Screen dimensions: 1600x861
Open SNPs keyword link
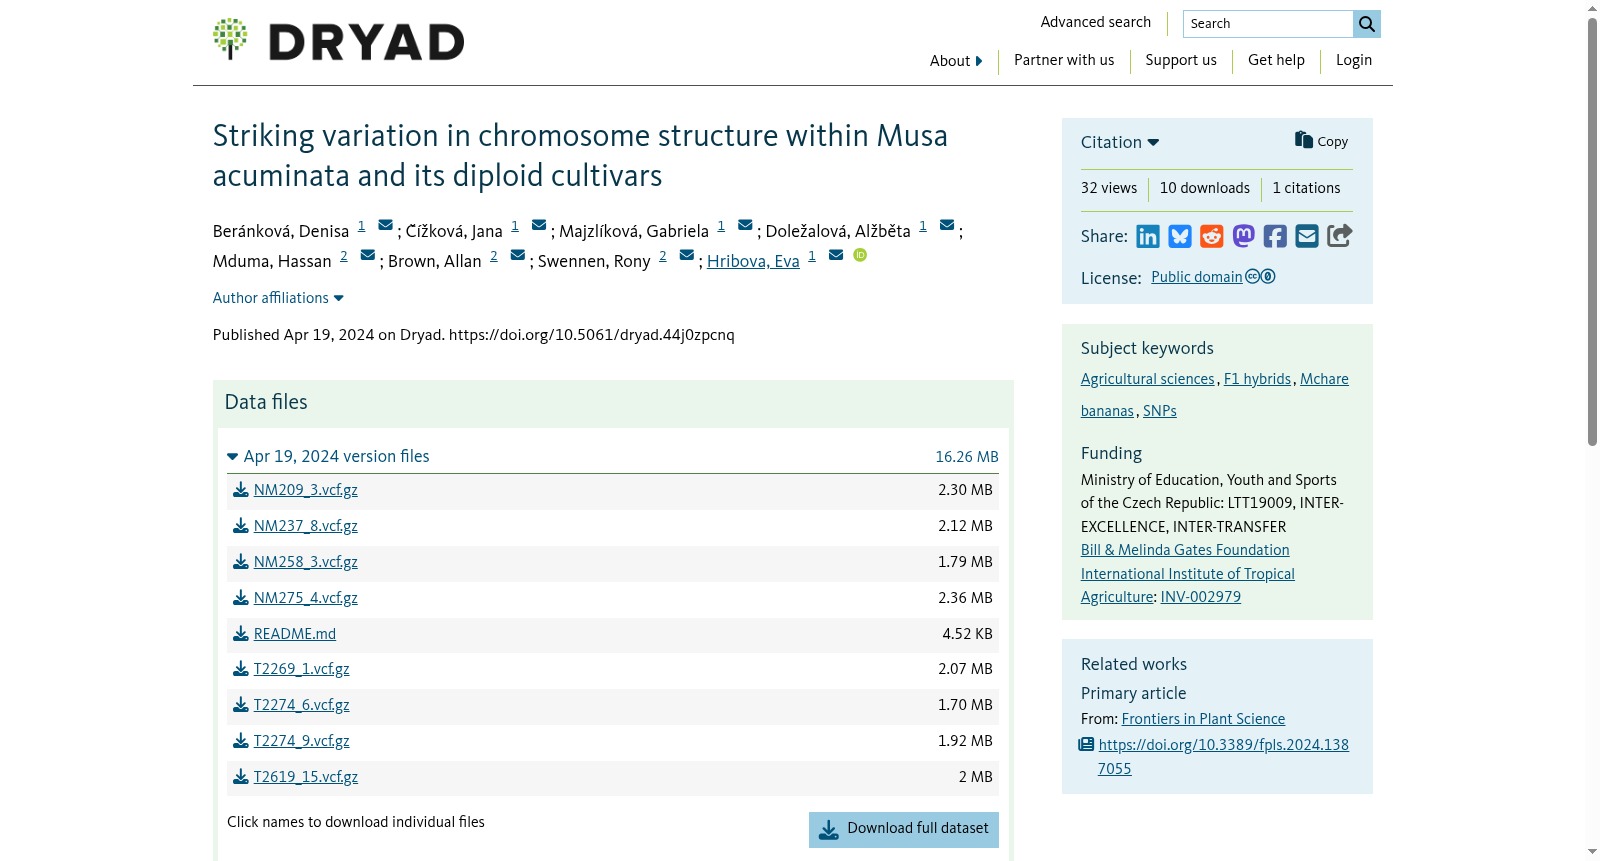coord(1160,411)
